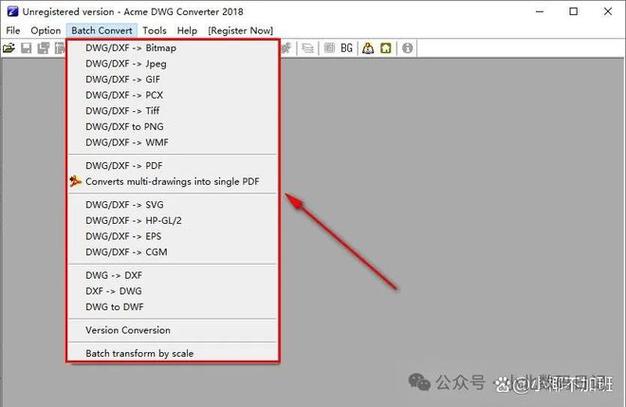The height and width of the screenshot is (407, 626).
Task: Click the gray page icon left of BG
Action: [327, 47]
